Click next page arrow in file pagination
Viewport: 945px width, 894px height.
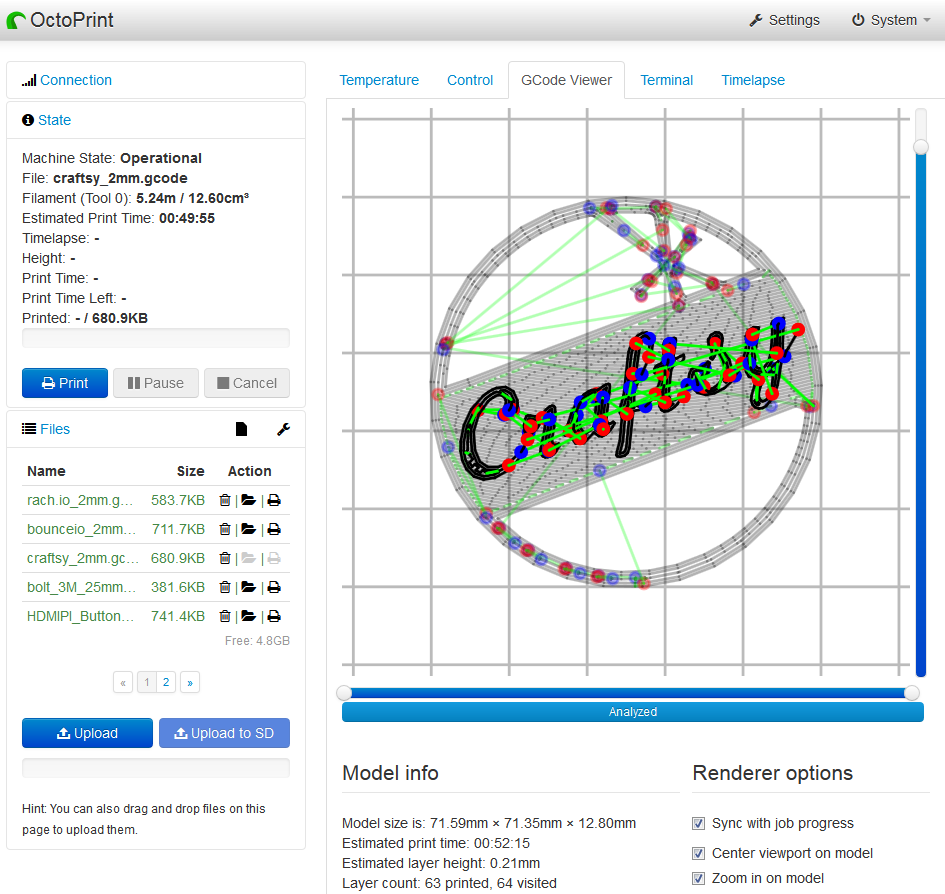190,682
